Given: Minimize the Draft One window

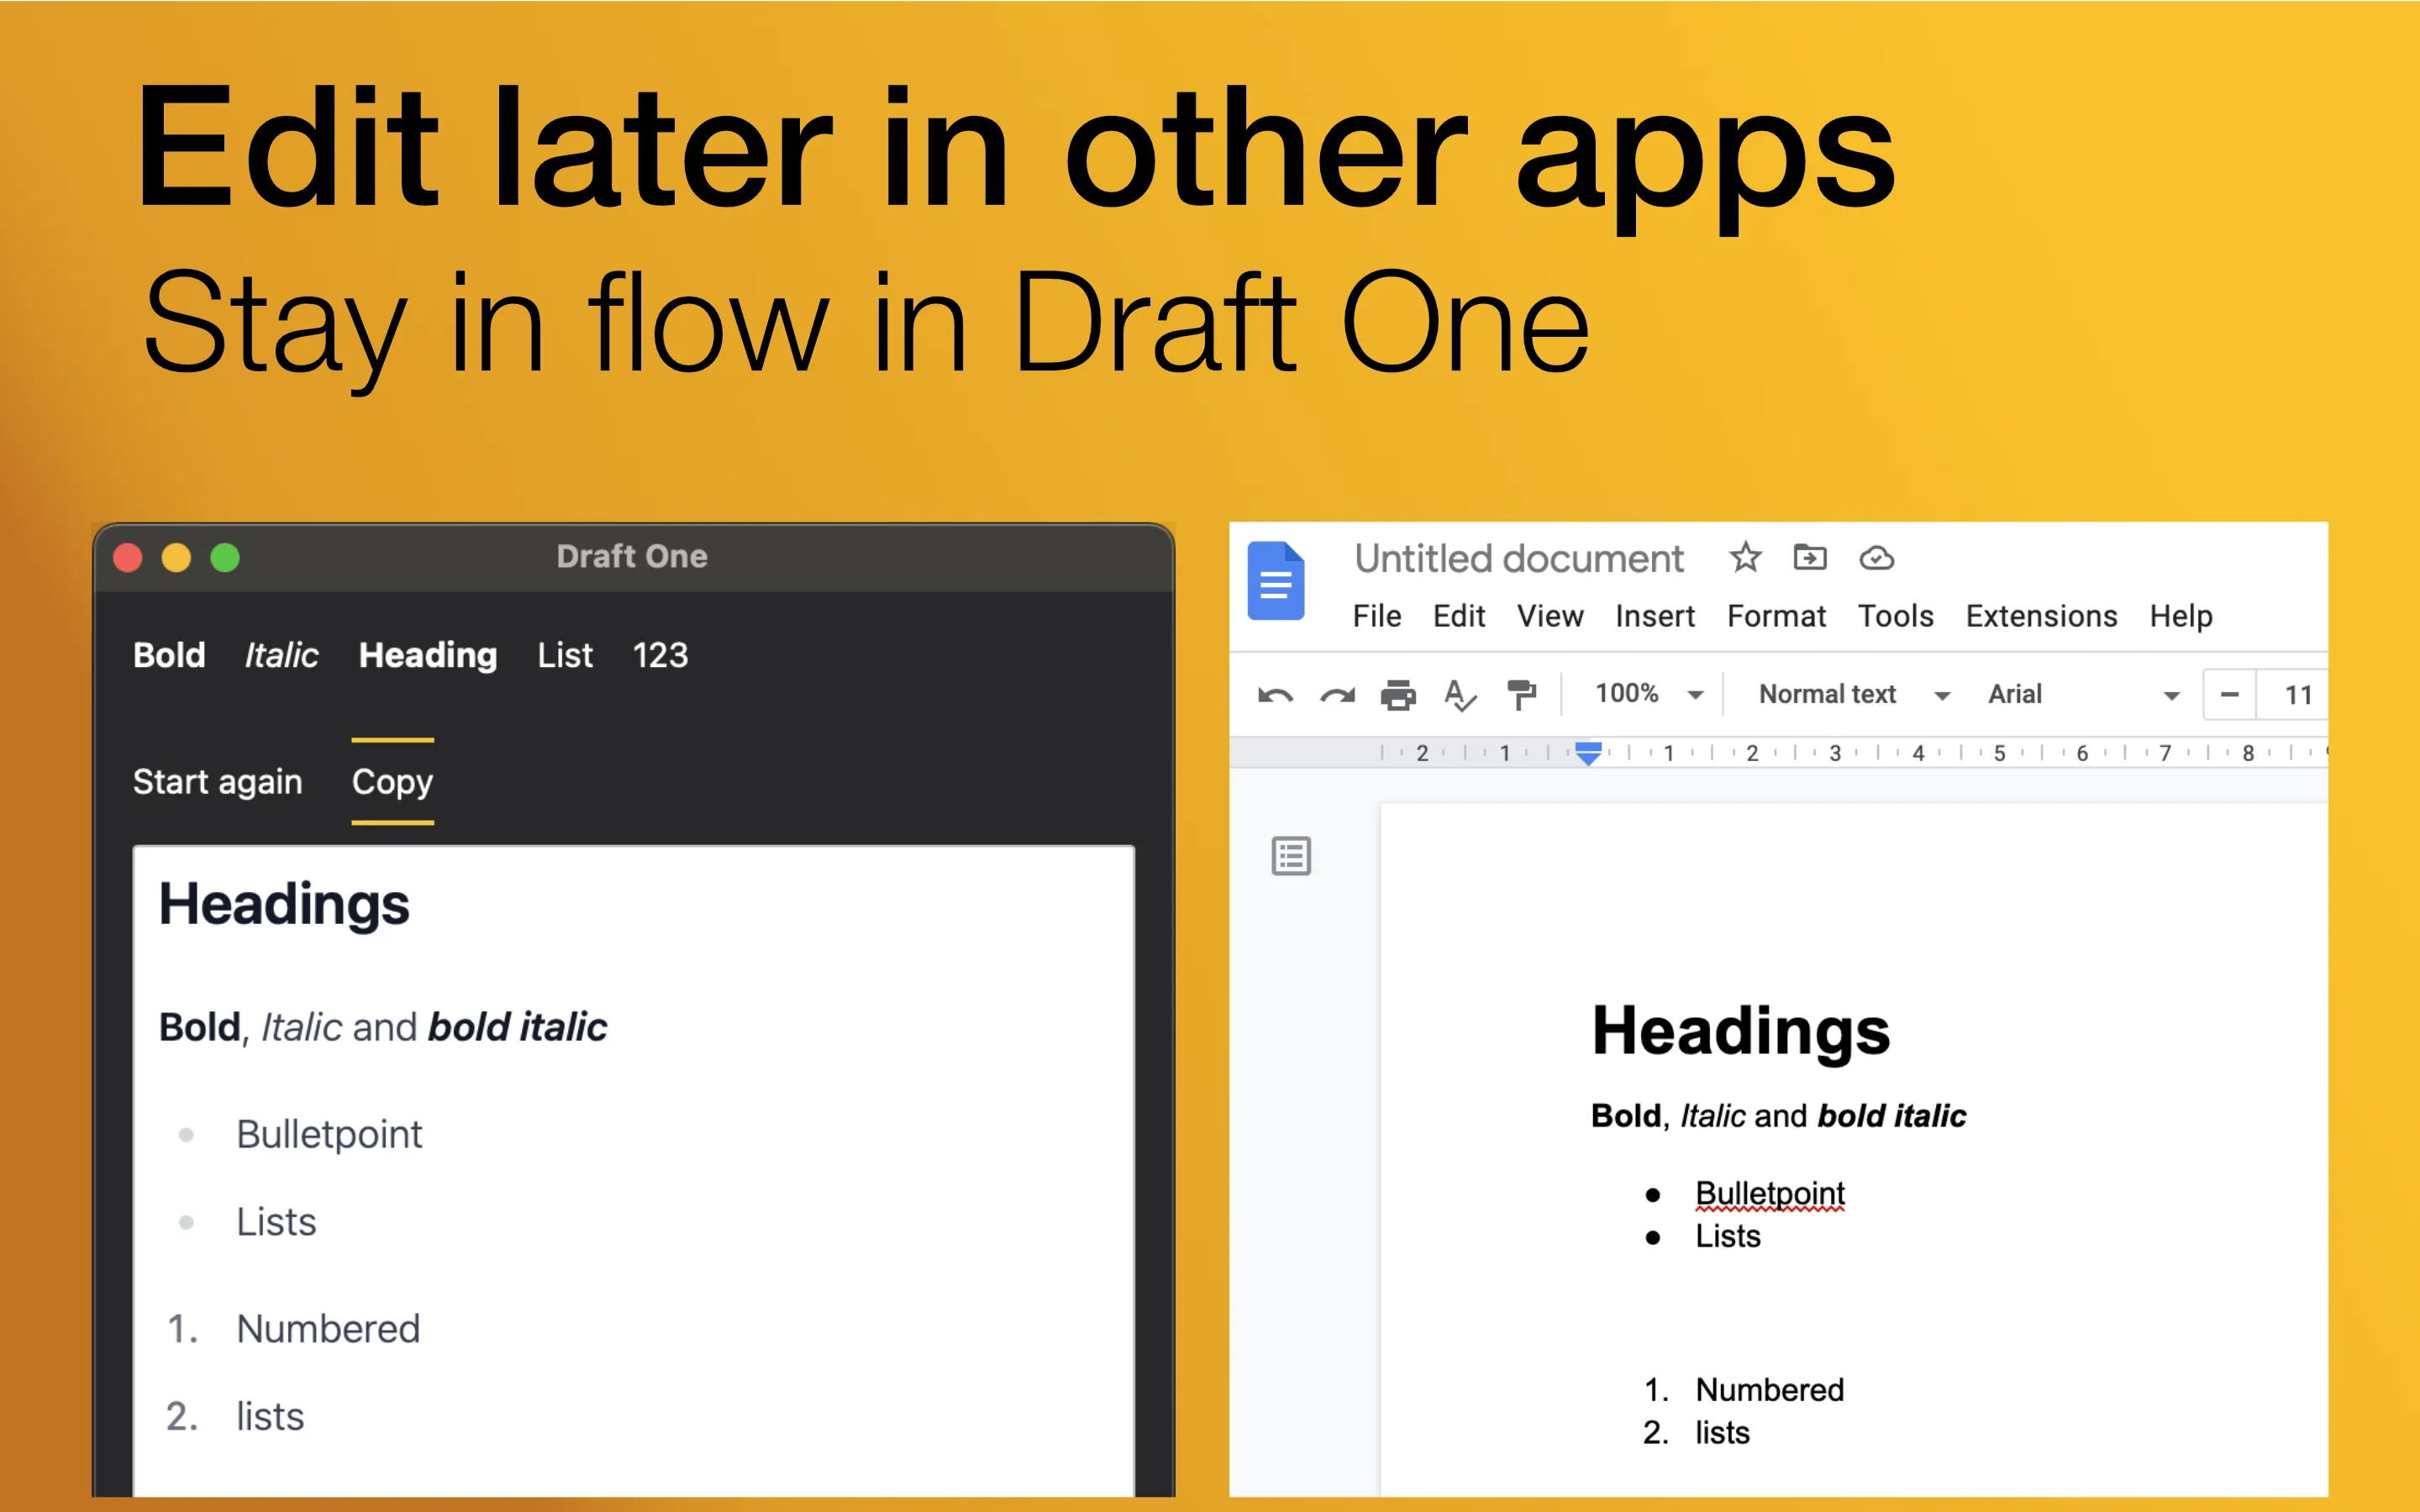Looking at the screenshot, I should [x=176, y=557].
